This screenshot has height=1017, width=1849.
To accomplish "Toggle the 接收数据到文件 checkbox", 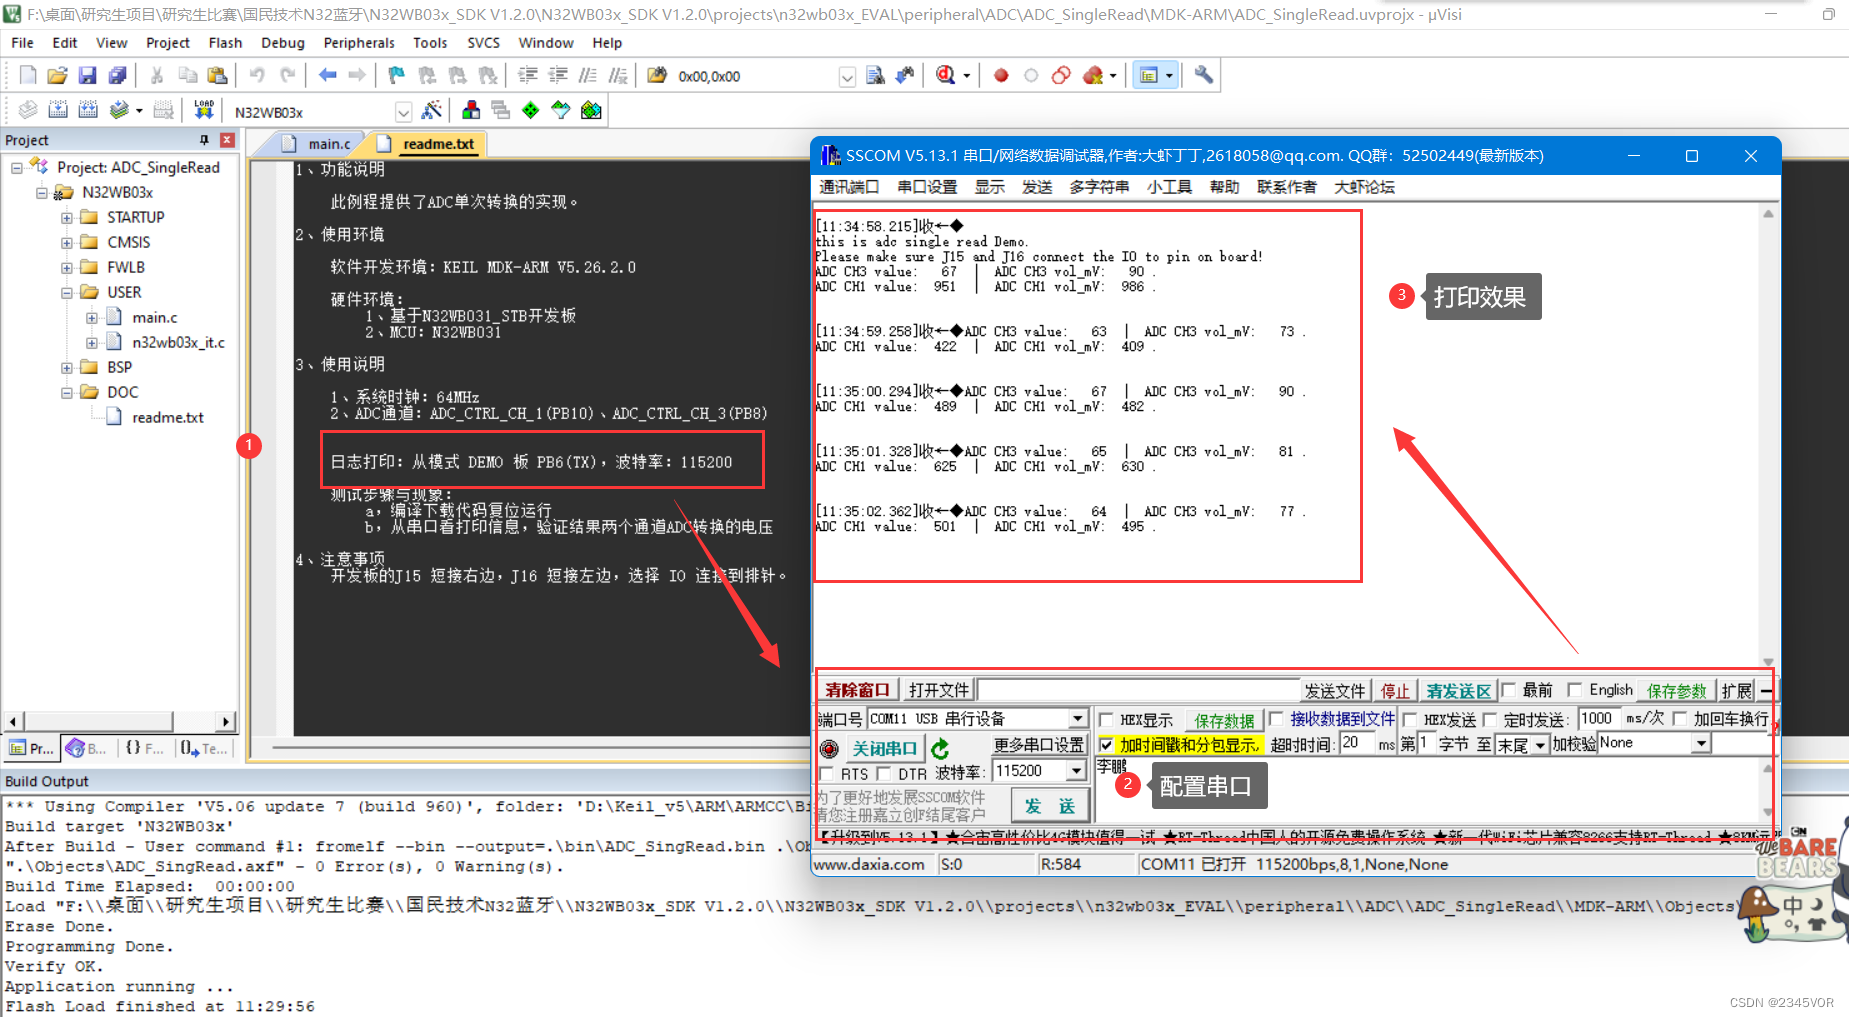I will pos(1276,719).
